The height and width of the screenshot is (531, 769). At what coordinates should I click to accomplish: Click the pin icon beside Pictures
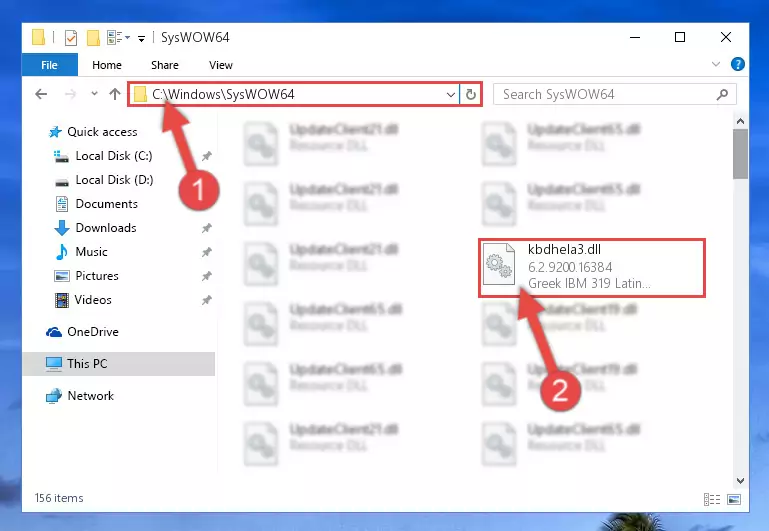click(x=206, y=276)
